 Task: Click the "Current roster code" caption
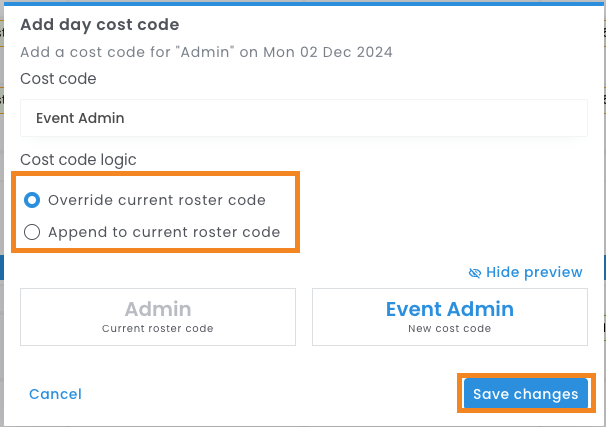[x=158, y=328]
